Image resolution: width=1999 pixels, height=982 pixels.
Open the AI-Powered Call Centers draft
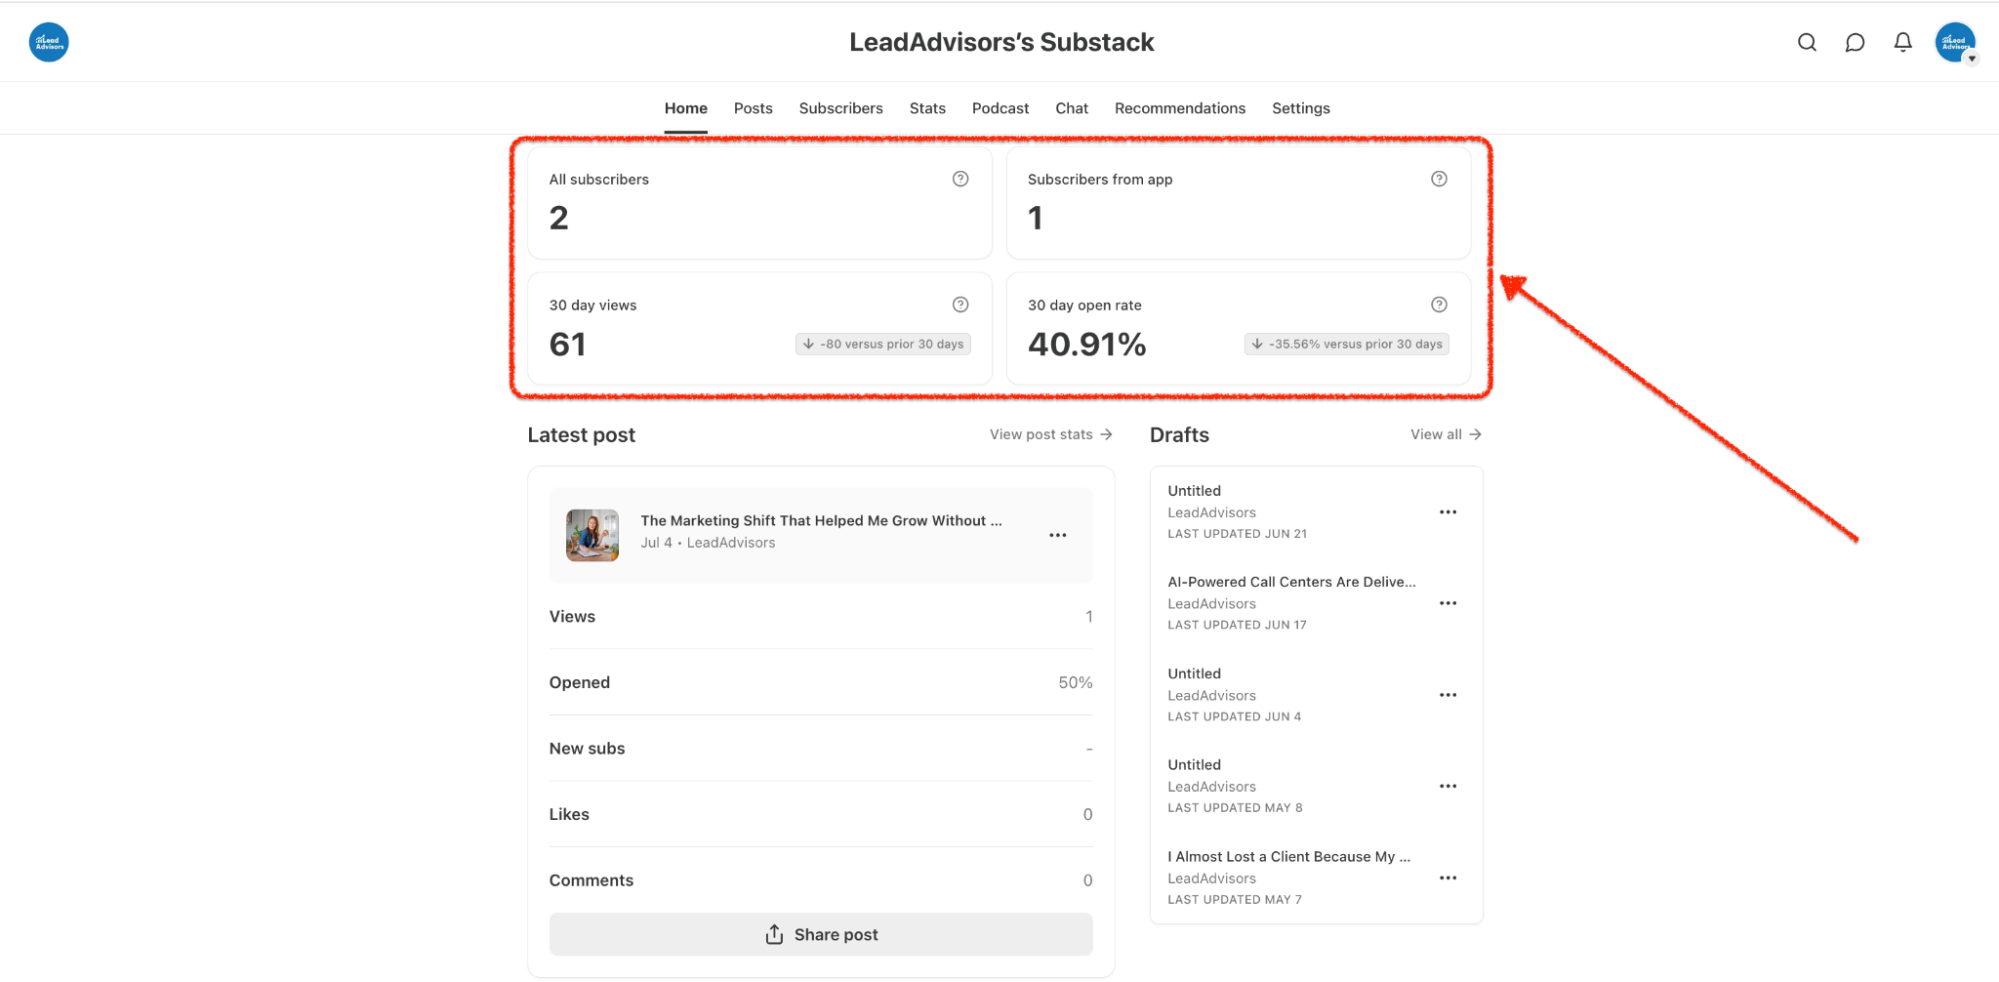coord(1291,582)
